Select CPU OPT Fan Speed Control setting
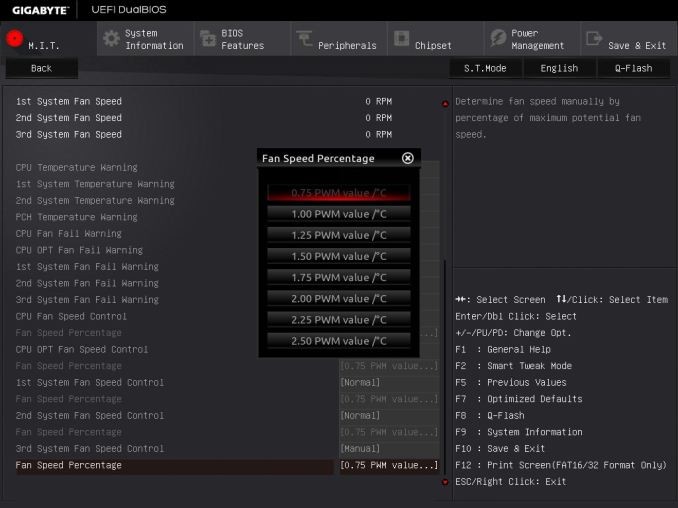This screenshot has width=678, height=508. coord(82,349)
